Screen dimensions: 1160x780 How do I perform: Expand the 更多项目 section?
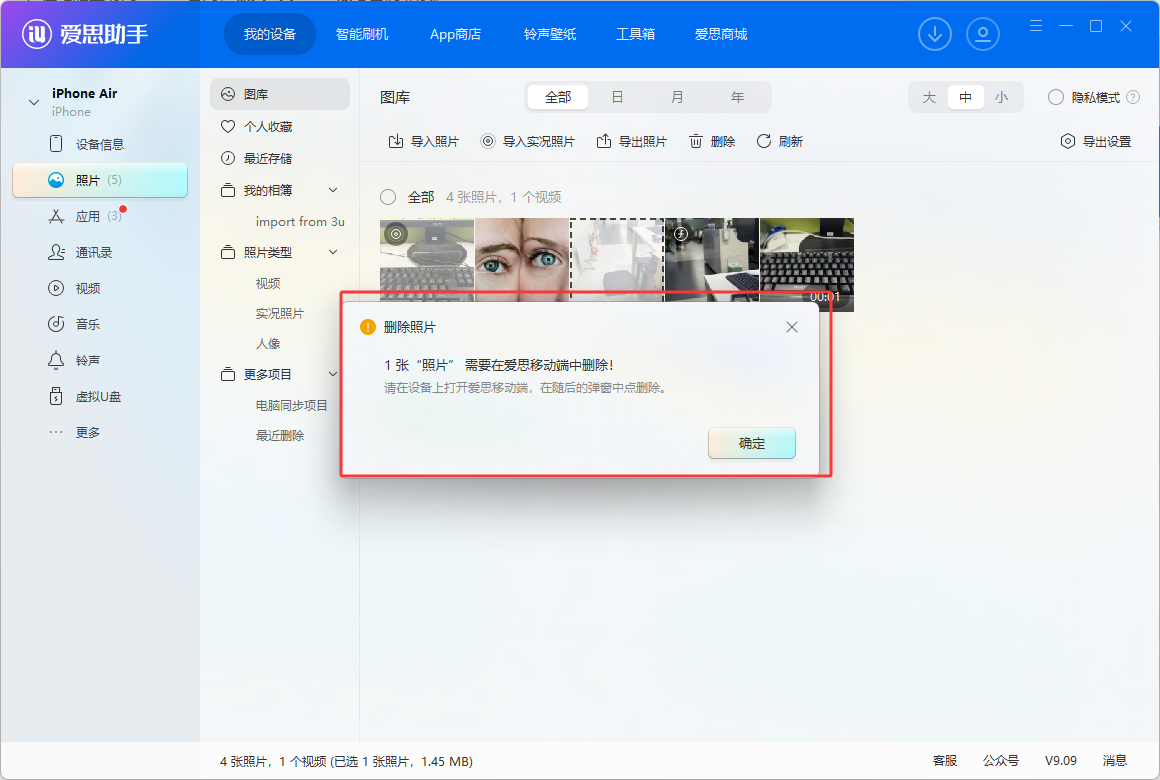pyautogui.click(x=332, y=373)
